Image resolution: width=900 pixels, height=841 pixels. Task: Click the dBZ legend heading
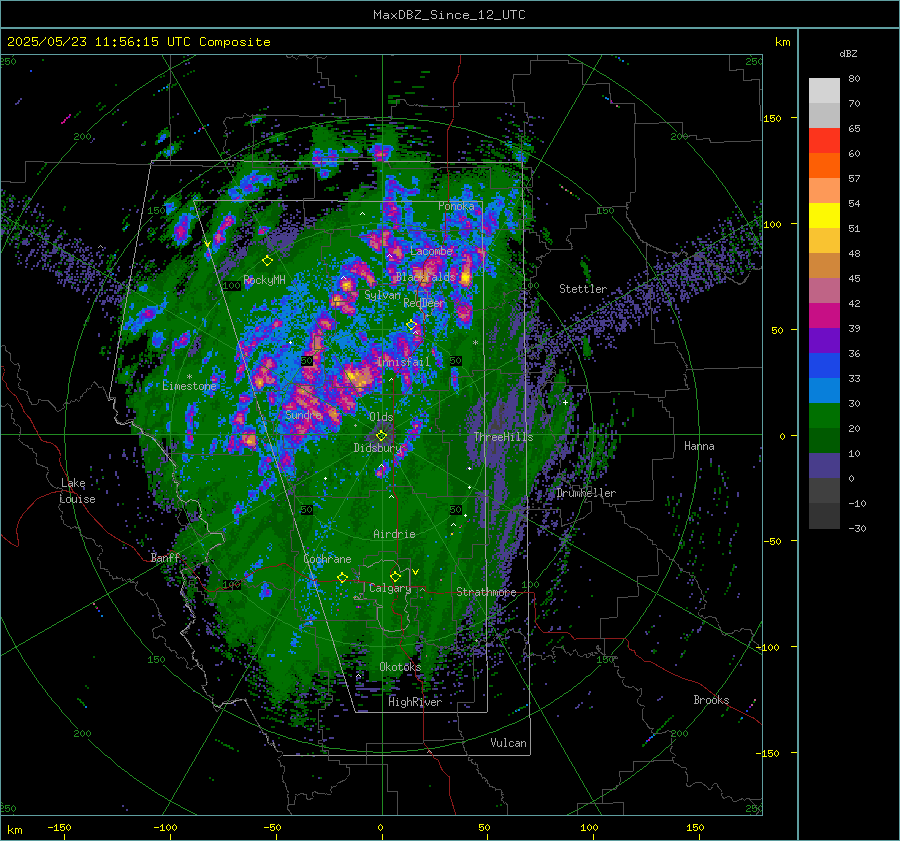[x=848, y=54]
